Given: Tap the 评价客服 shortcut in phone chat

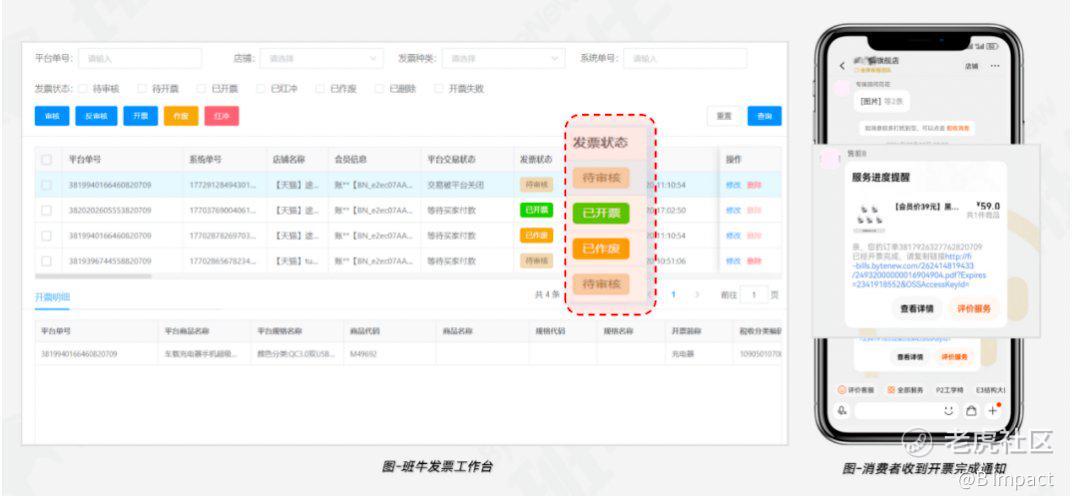Looking at the screenshot, I should (x=856, y=390).
